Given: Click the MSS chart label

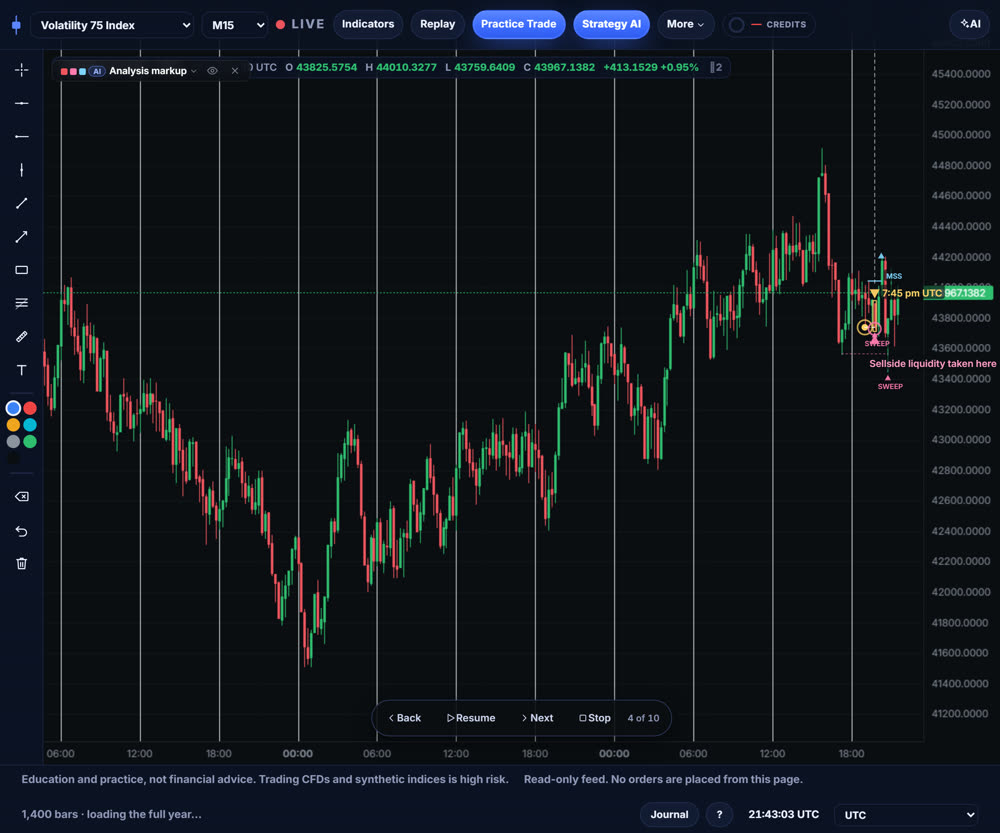Looking at the screenshot, I should click(x=893, y=276).
